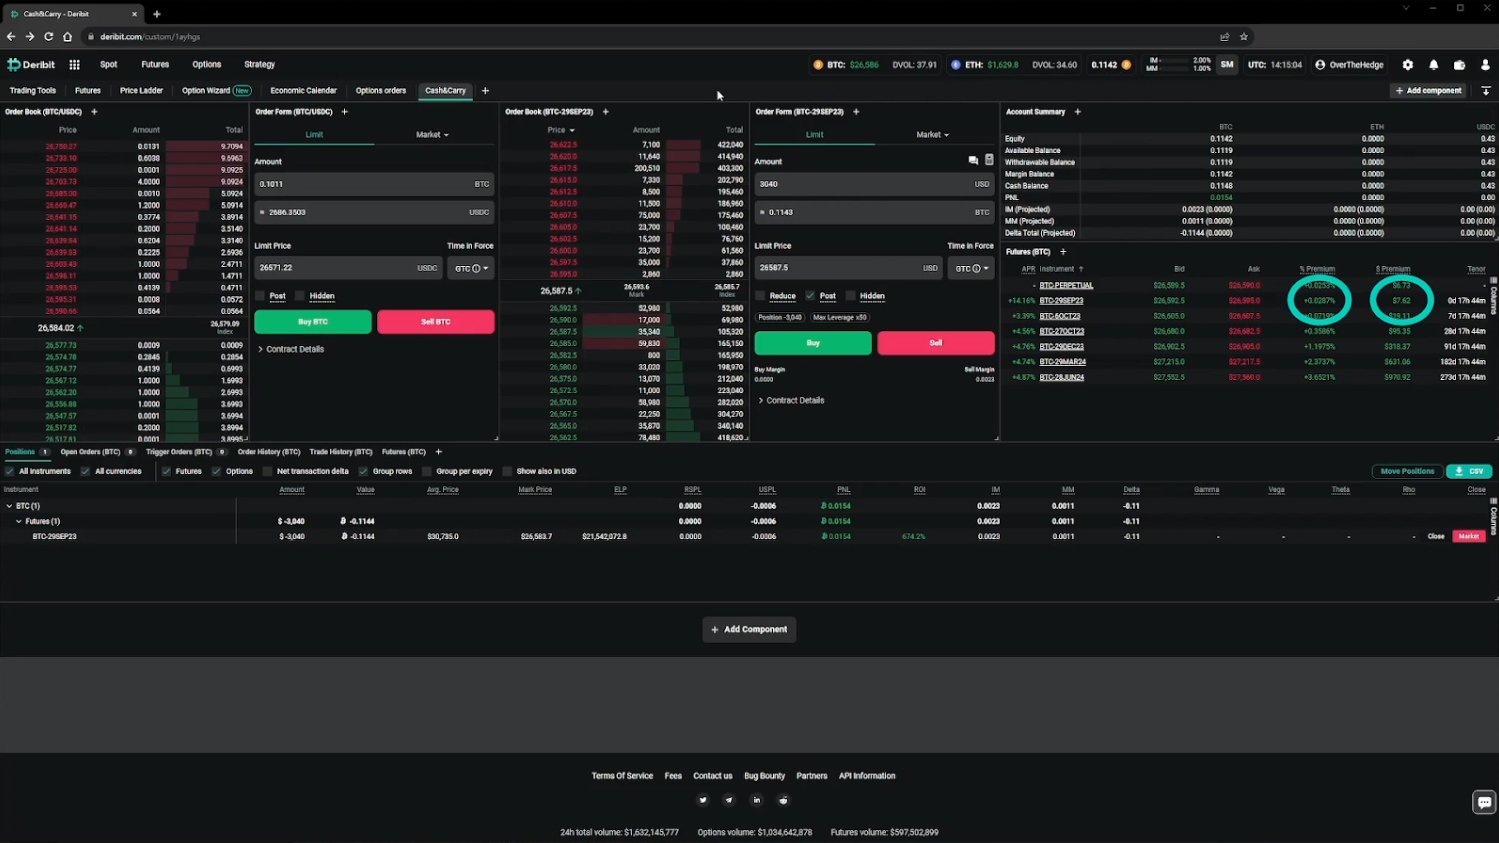
Task: Click plus icon beside Account Summary
Action: (x=1077, y=112)
